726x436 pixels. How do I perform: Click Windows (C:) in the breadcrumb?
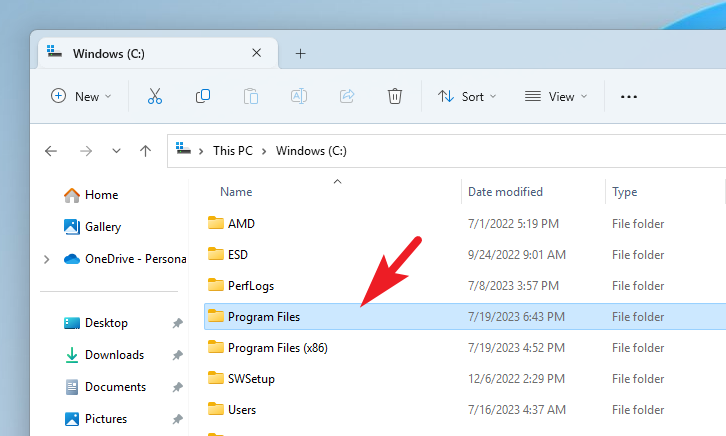(x=311, y=151)
